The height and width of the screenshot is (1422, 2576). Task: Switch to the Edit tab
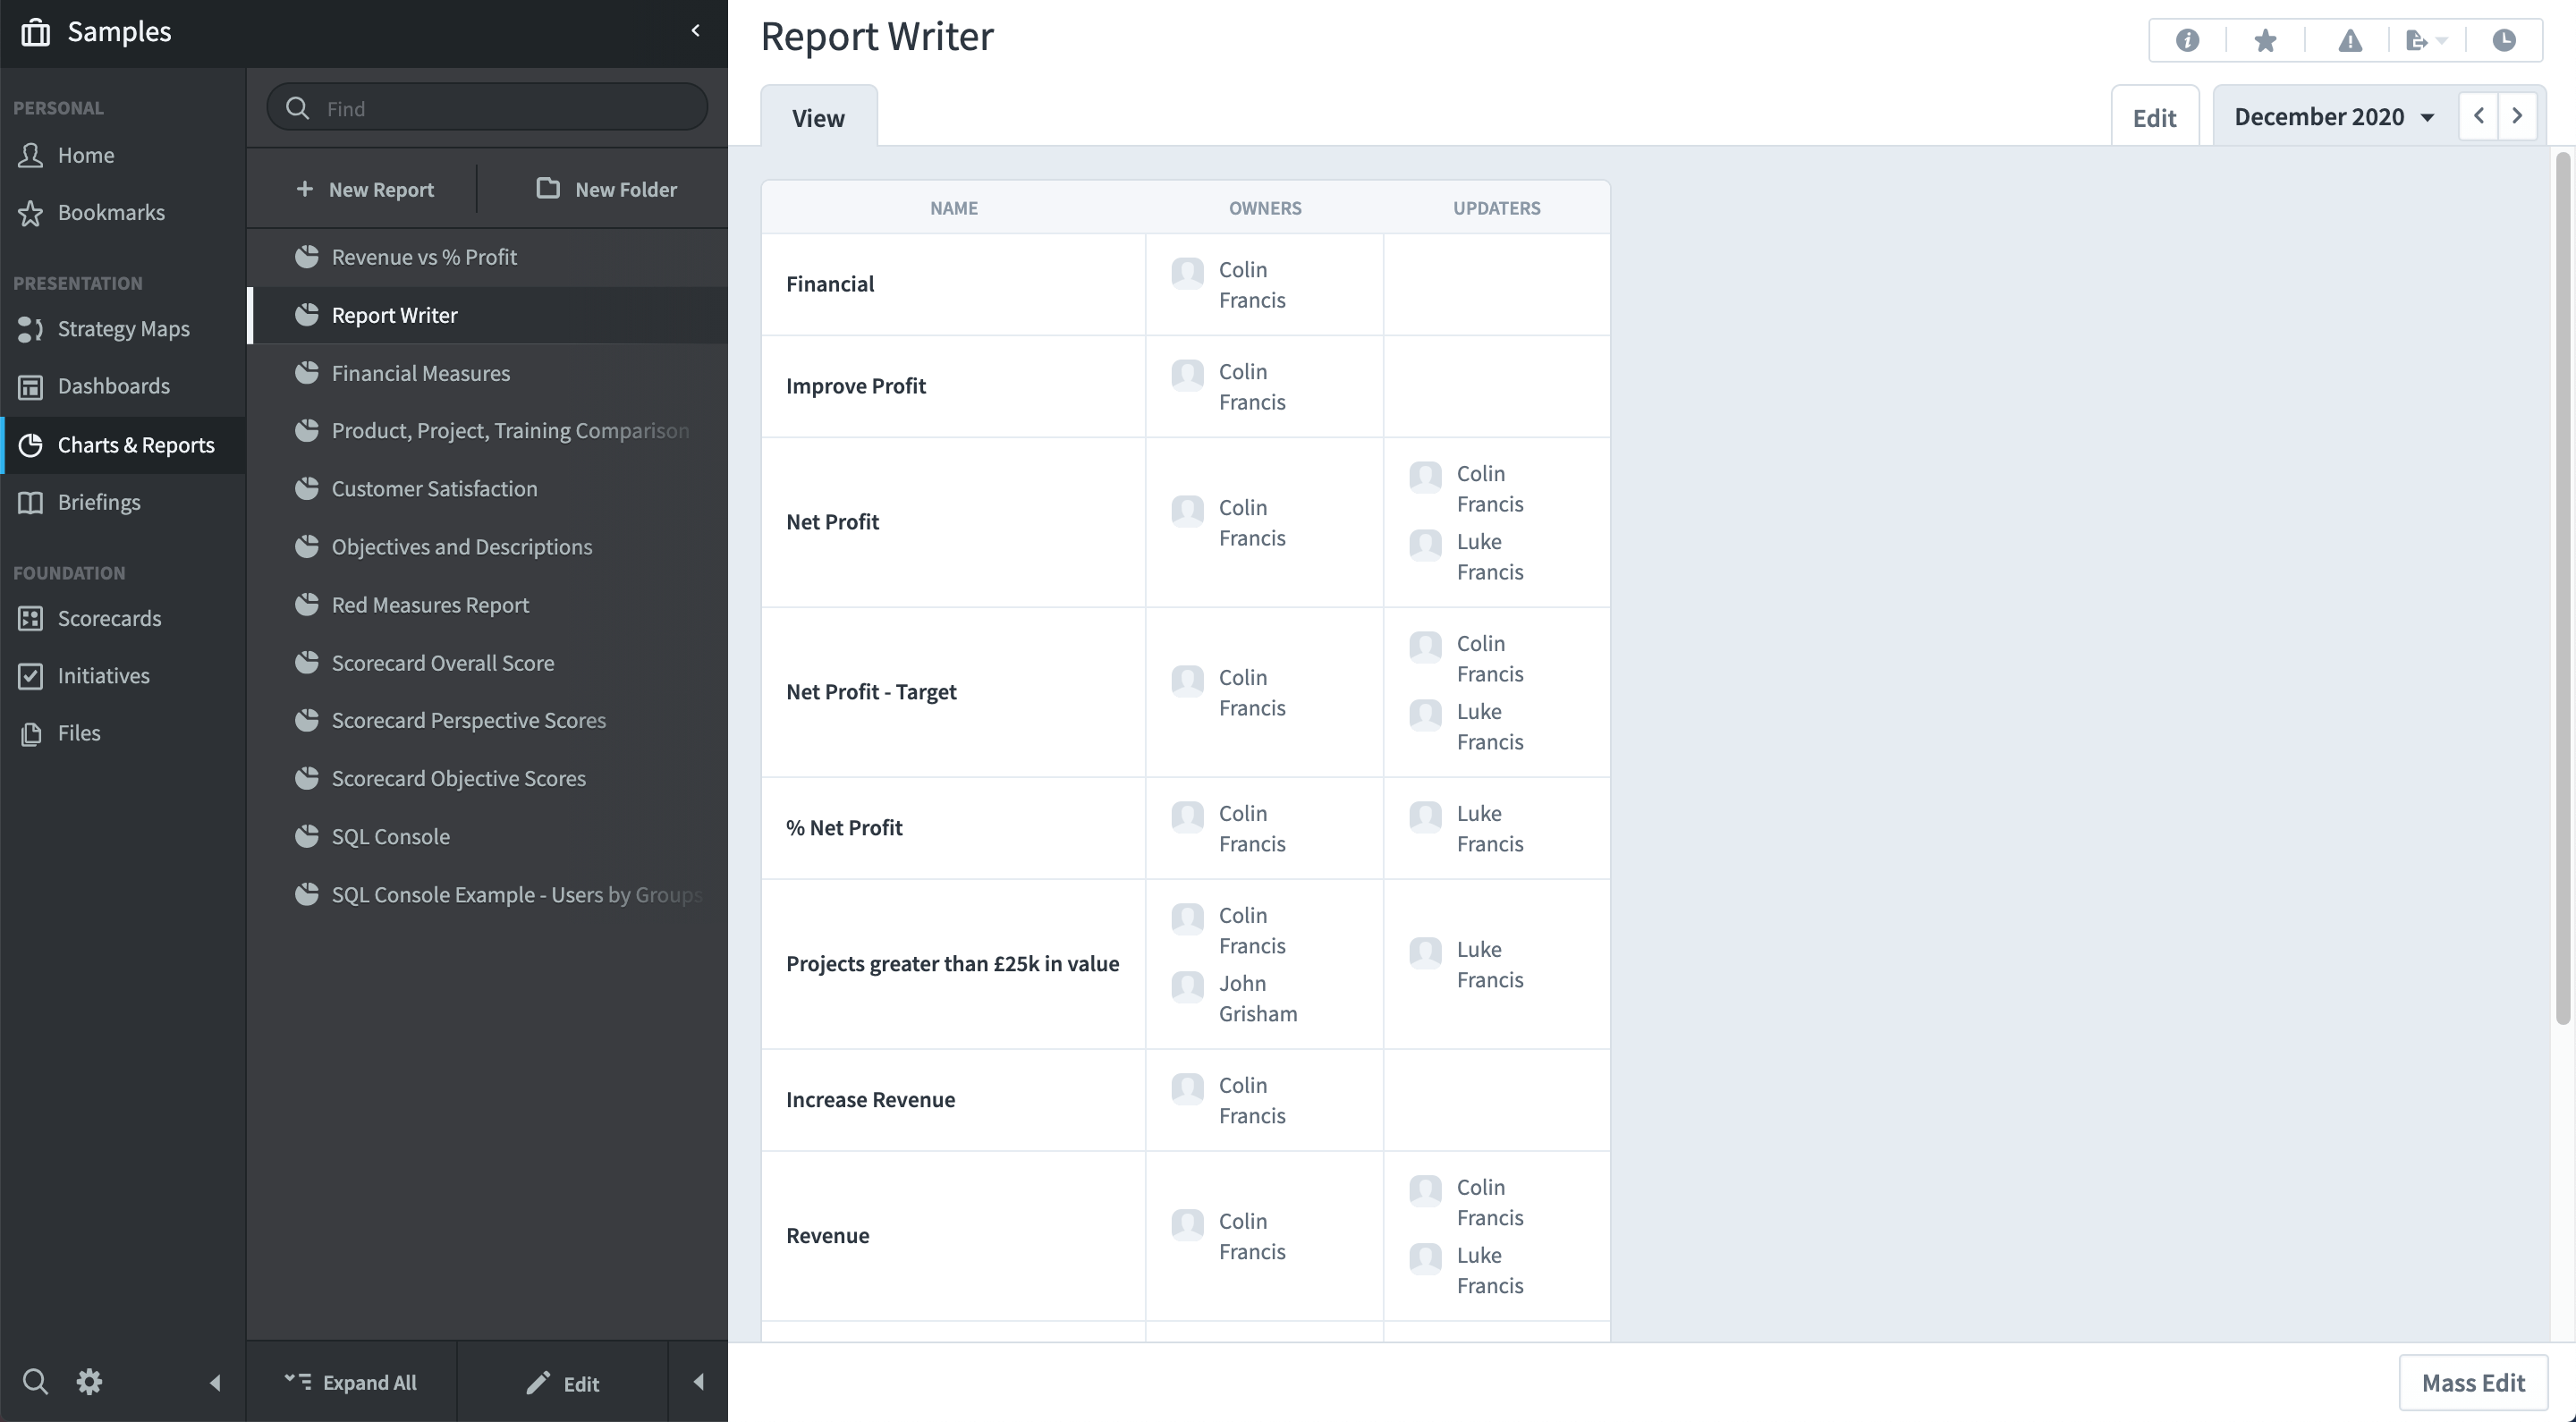click(2154, 117)
